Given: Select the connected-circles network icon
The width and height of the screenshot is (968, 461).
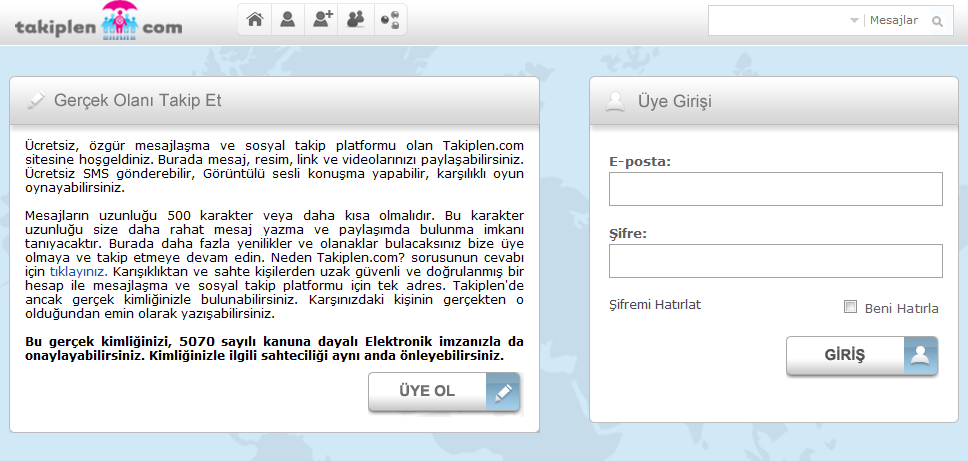Looking at the screenshot, I should (390, 20).
